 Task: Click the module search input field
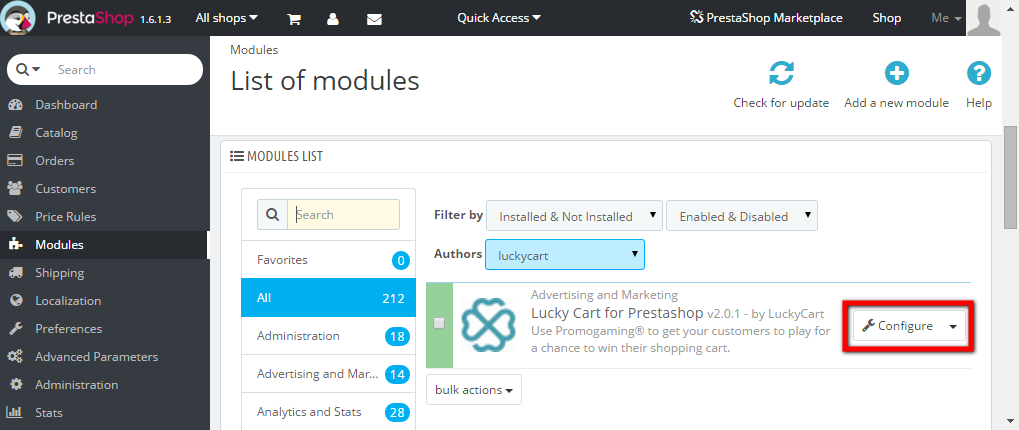coord(344,215)
